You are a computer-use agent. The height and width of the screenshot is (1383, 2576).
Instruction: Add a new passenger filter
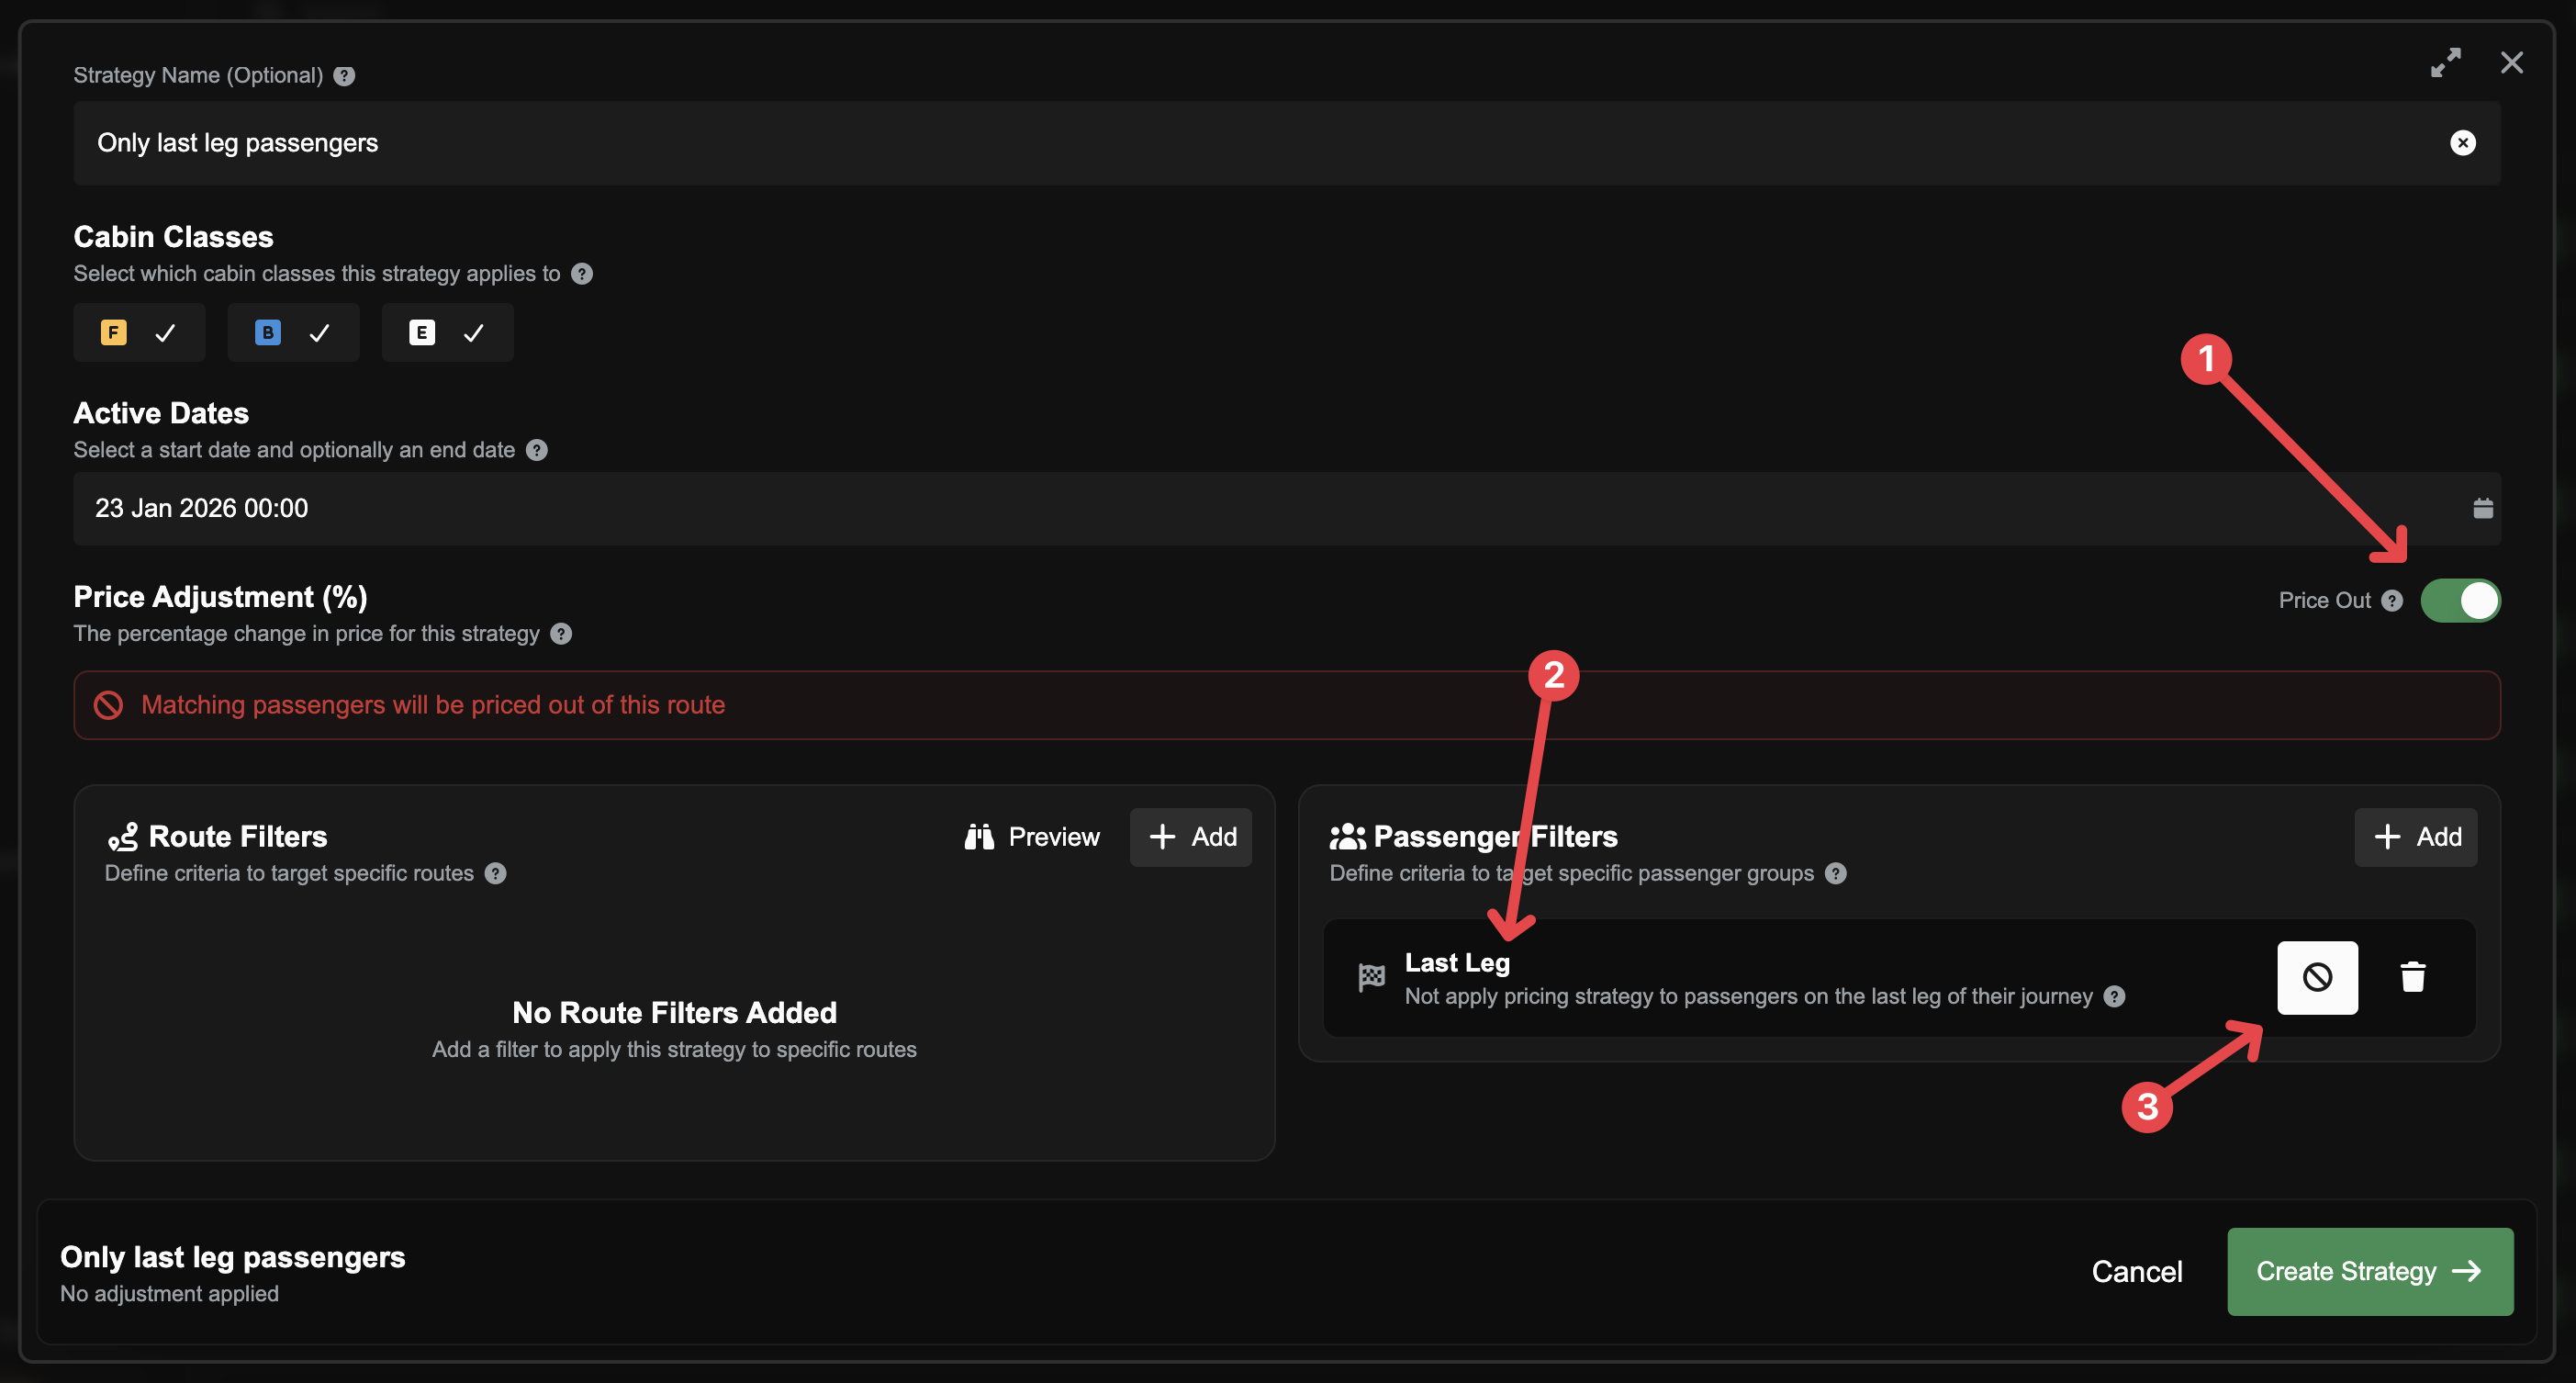(2415, 837)
